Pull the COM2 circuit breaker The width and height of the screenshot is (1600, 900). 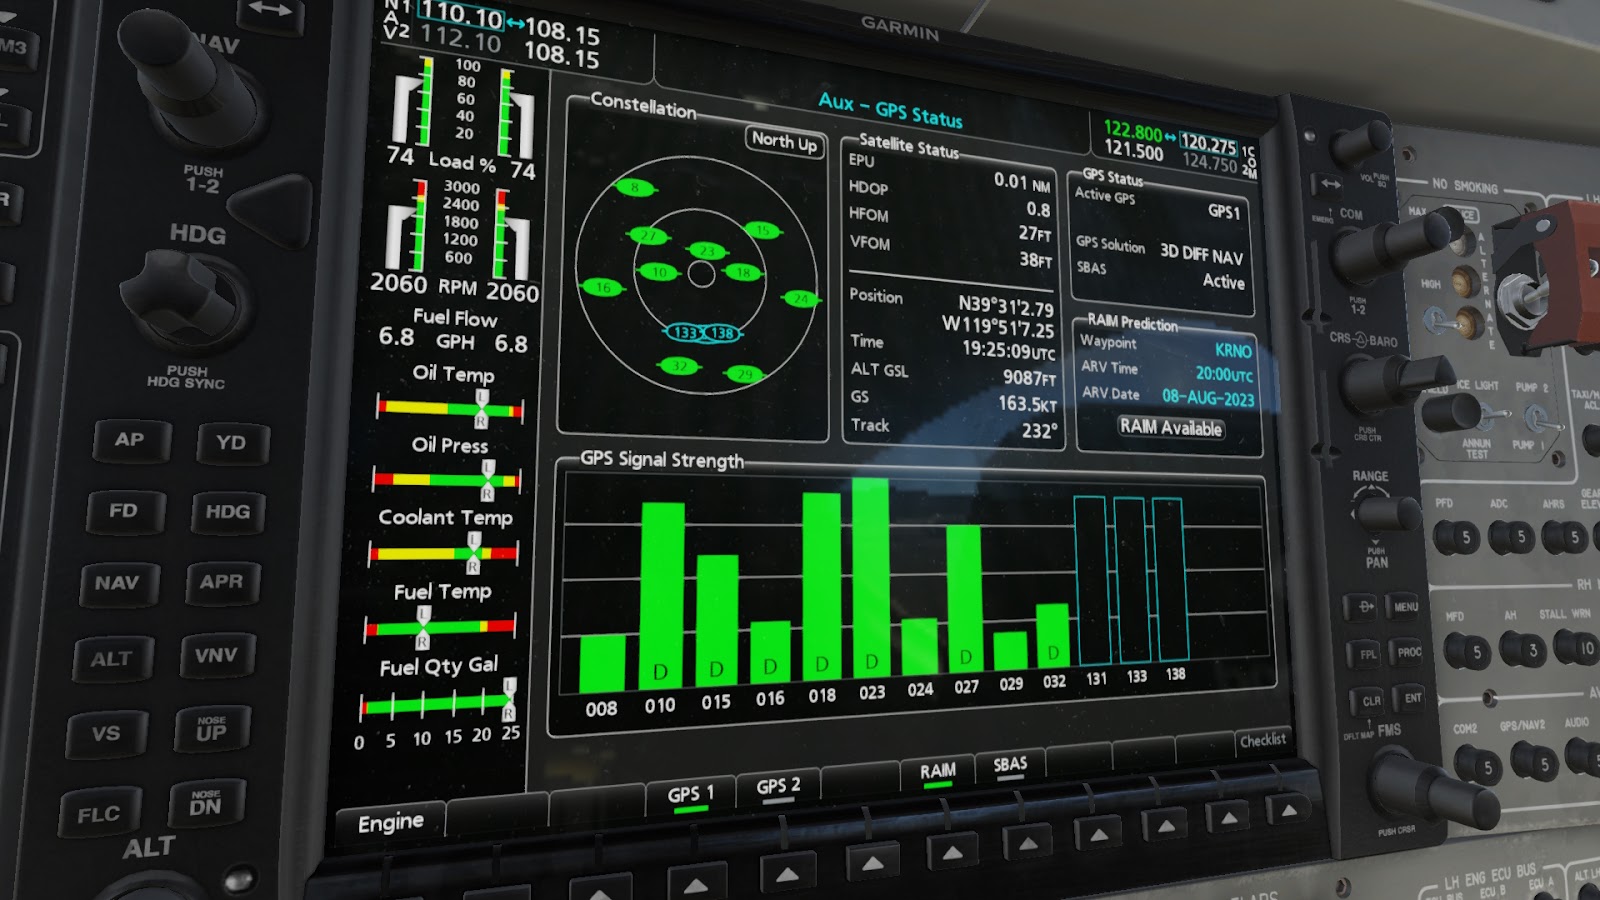point(1479,767)
